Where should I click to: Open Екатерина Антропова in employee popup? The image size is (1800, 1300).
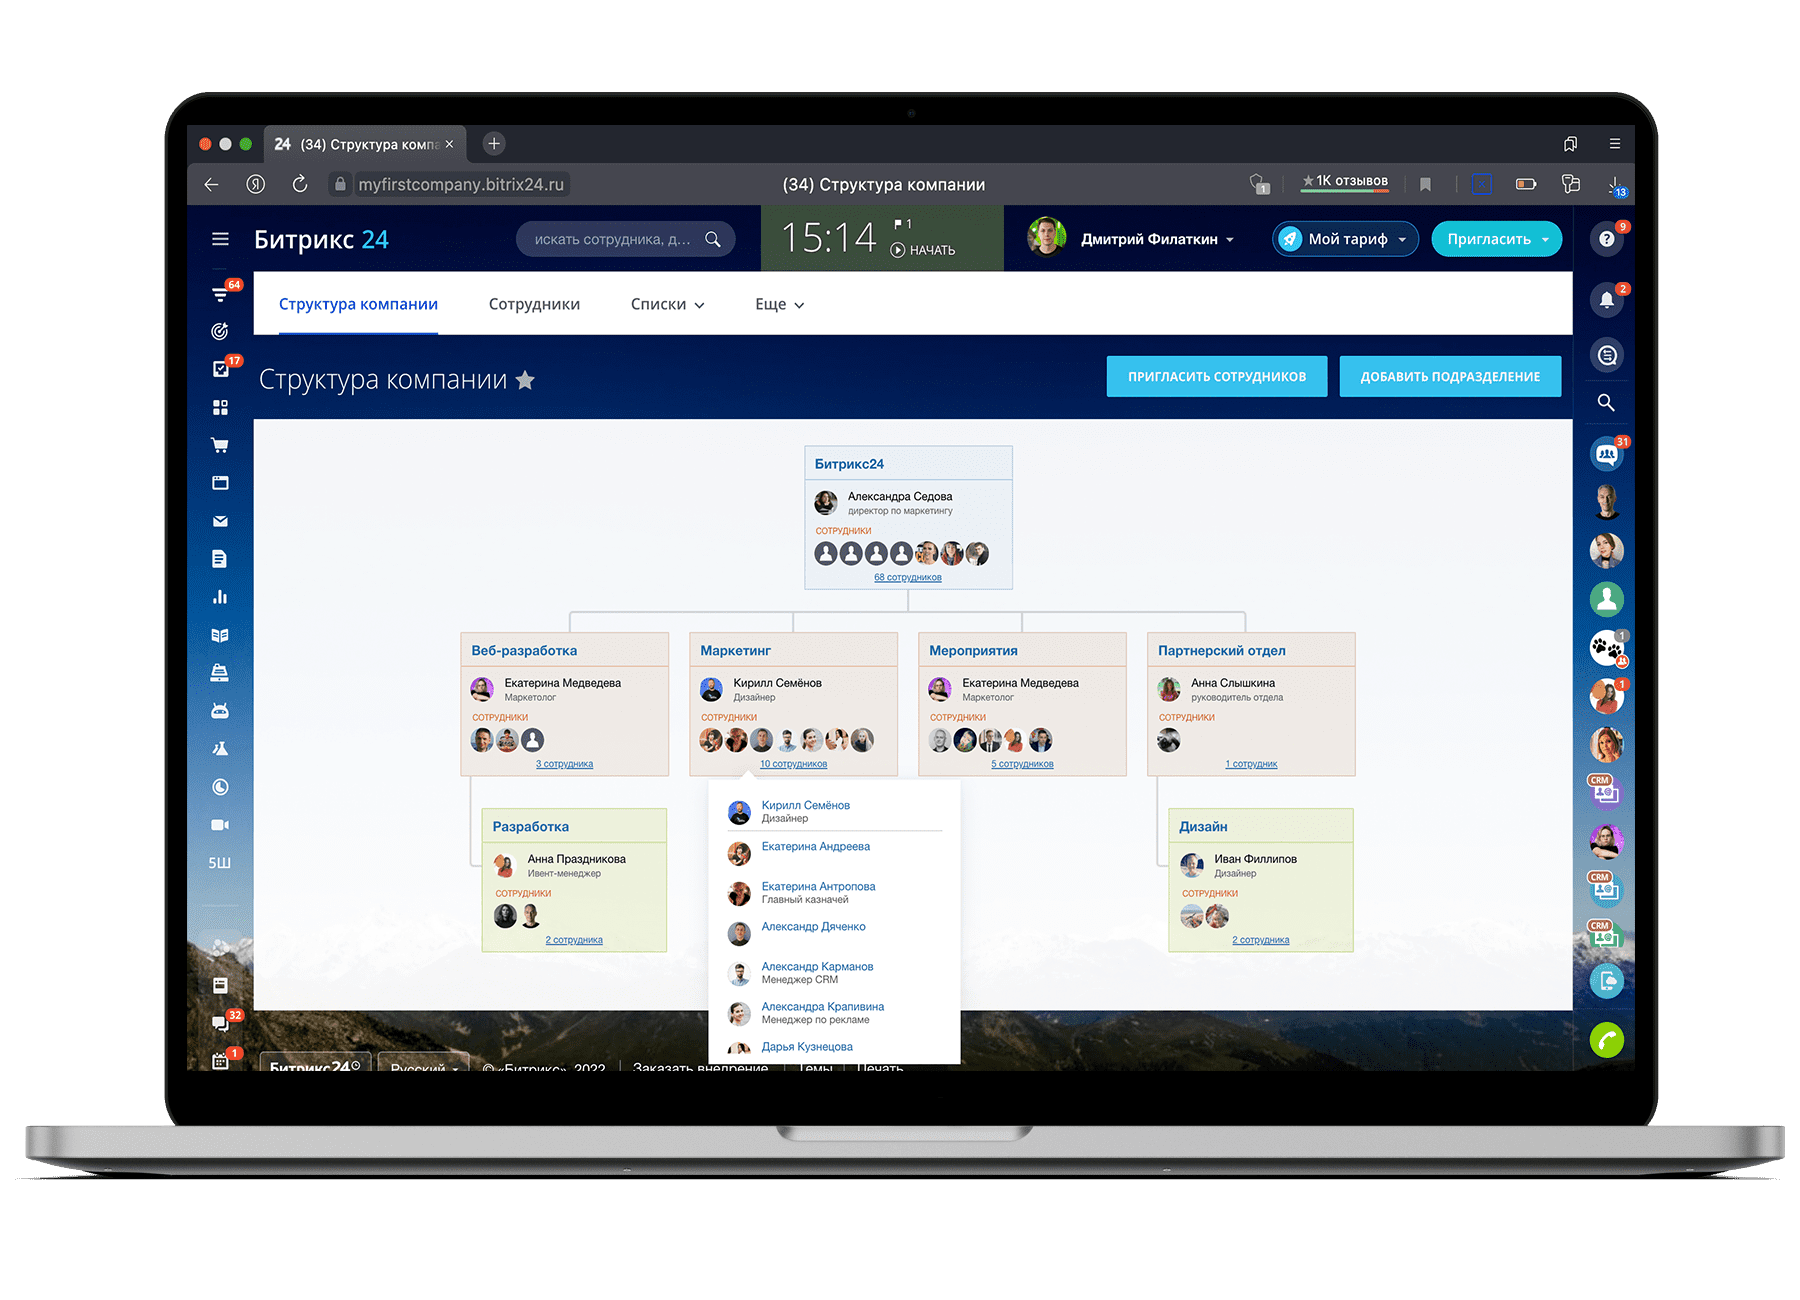click(818, 887)
